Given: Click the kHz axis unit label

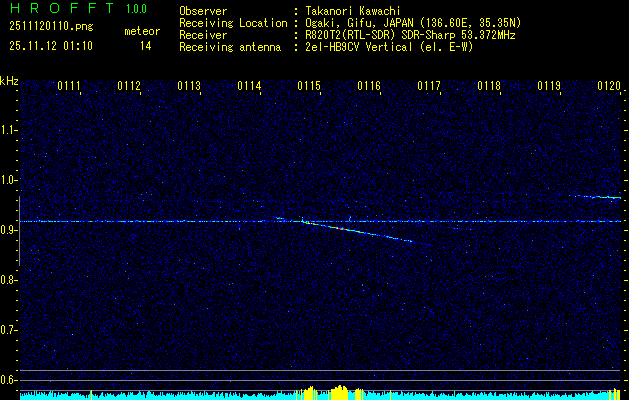Looking at the screenshot, I should coord(9,80).
